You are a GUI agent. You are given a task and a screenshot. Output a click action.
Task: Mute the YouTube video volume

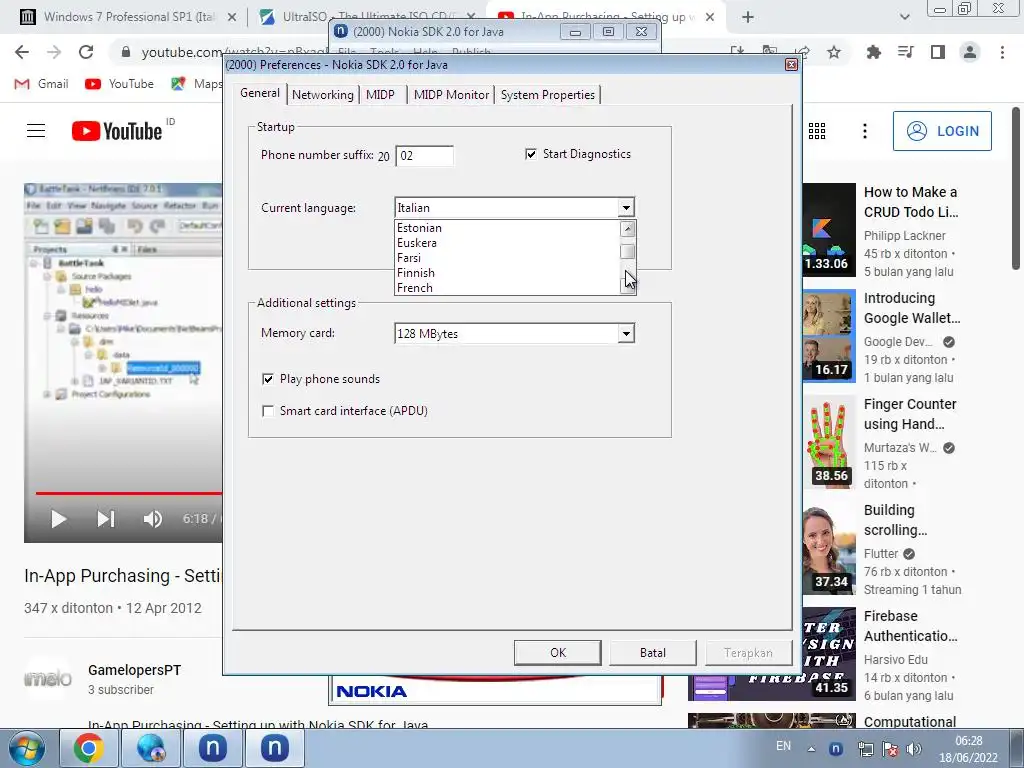pyautogui.click(x=152, y=519)
